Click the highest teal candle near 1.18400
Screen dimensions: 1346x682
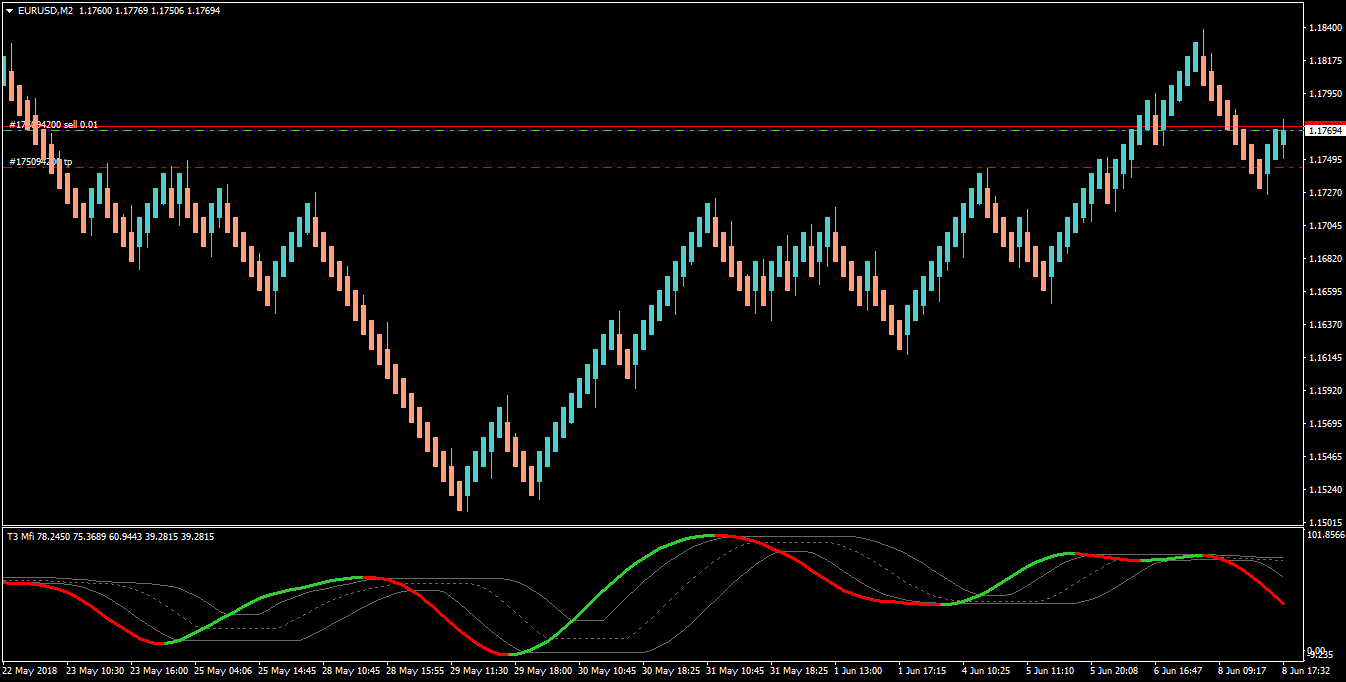click(1196, 57)
